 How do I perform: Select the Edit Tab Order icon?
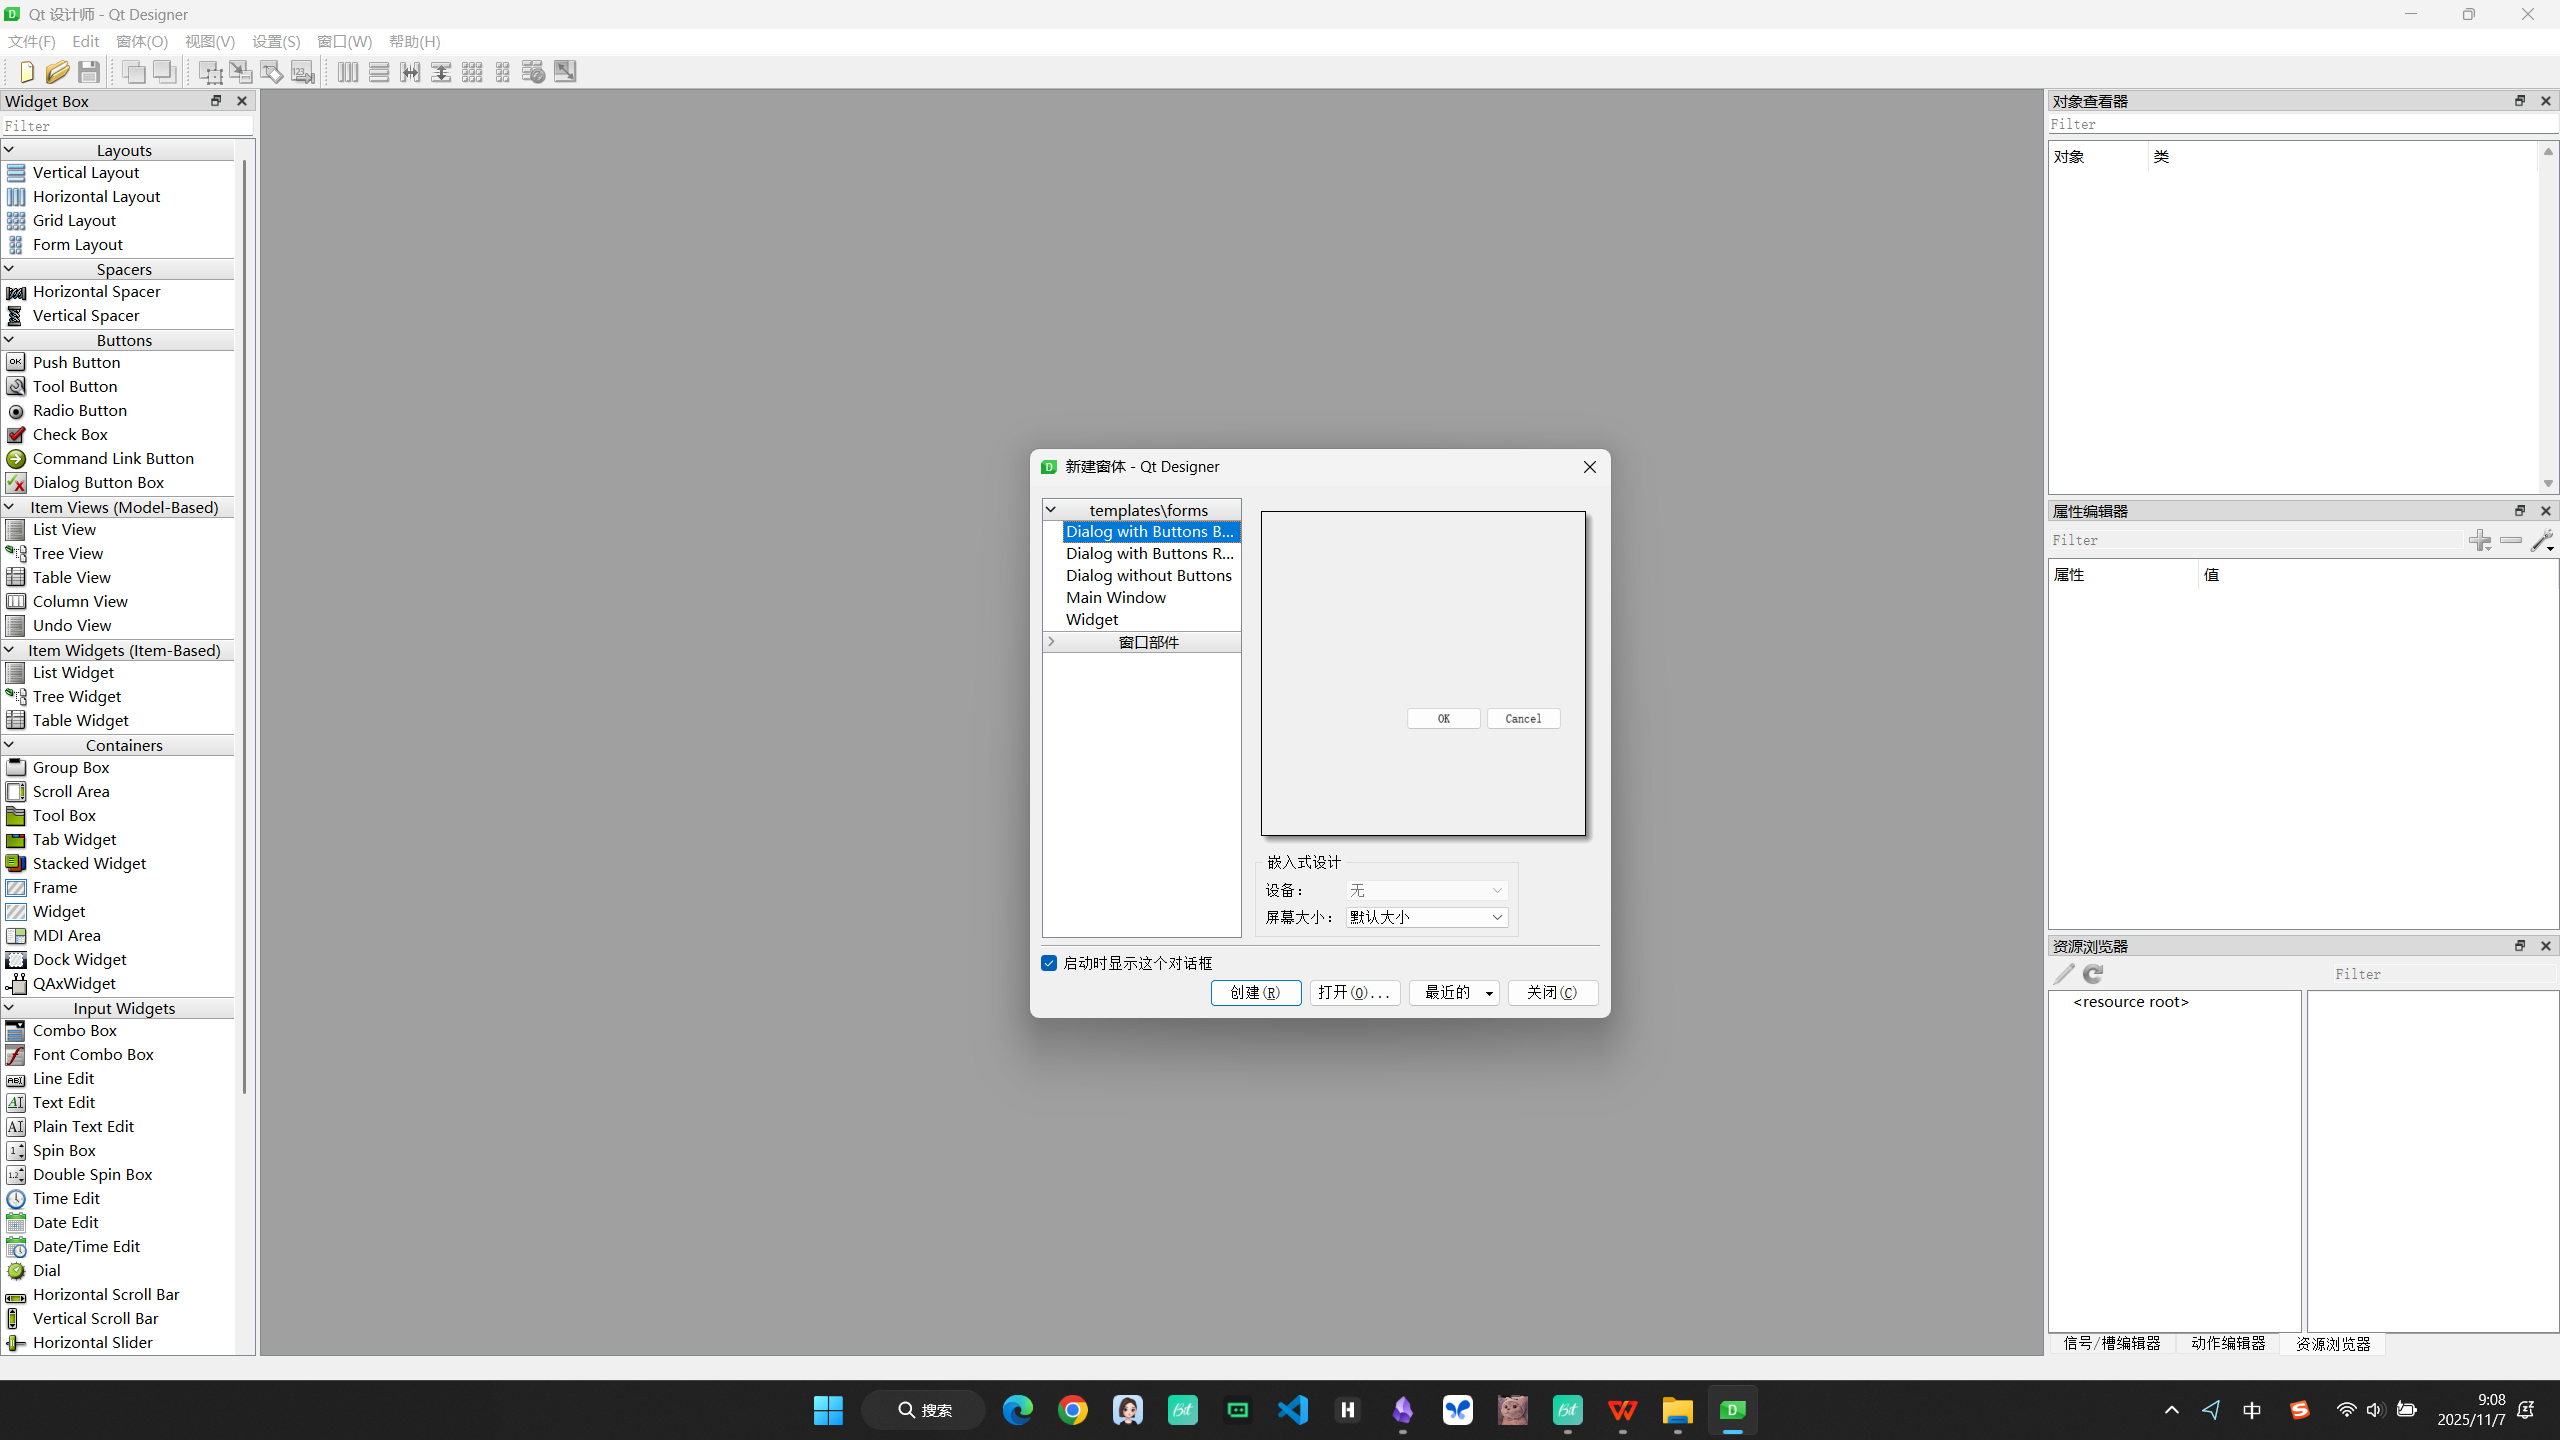[x=303, y=72]
